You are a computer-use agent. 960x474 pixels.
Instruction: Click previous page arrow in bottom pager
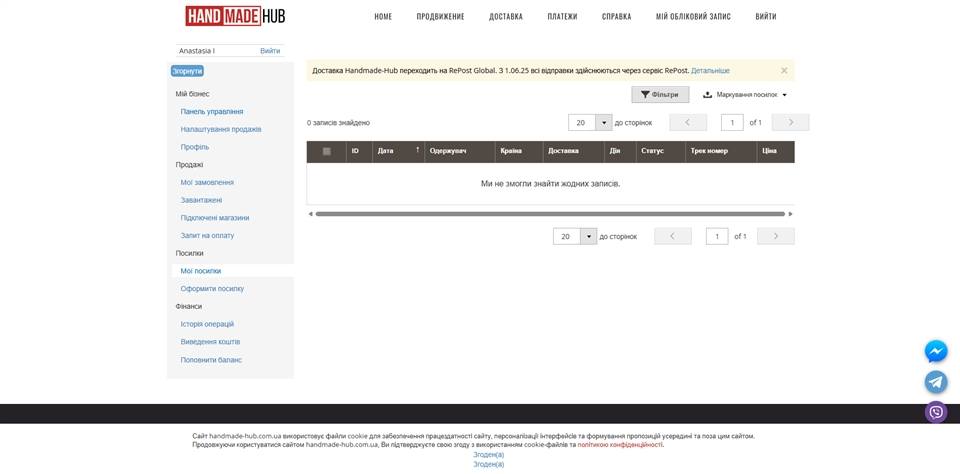point(673,236)
